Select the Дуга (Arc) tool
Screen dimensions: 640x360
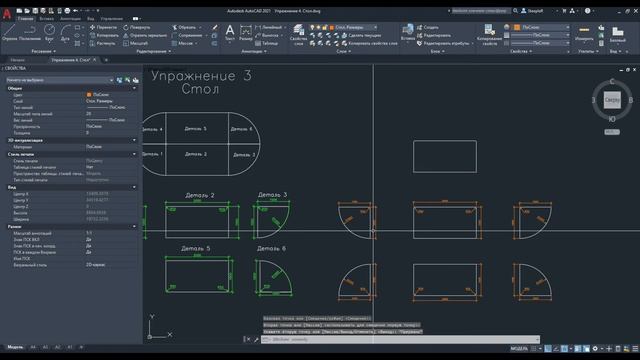[65, 32]
